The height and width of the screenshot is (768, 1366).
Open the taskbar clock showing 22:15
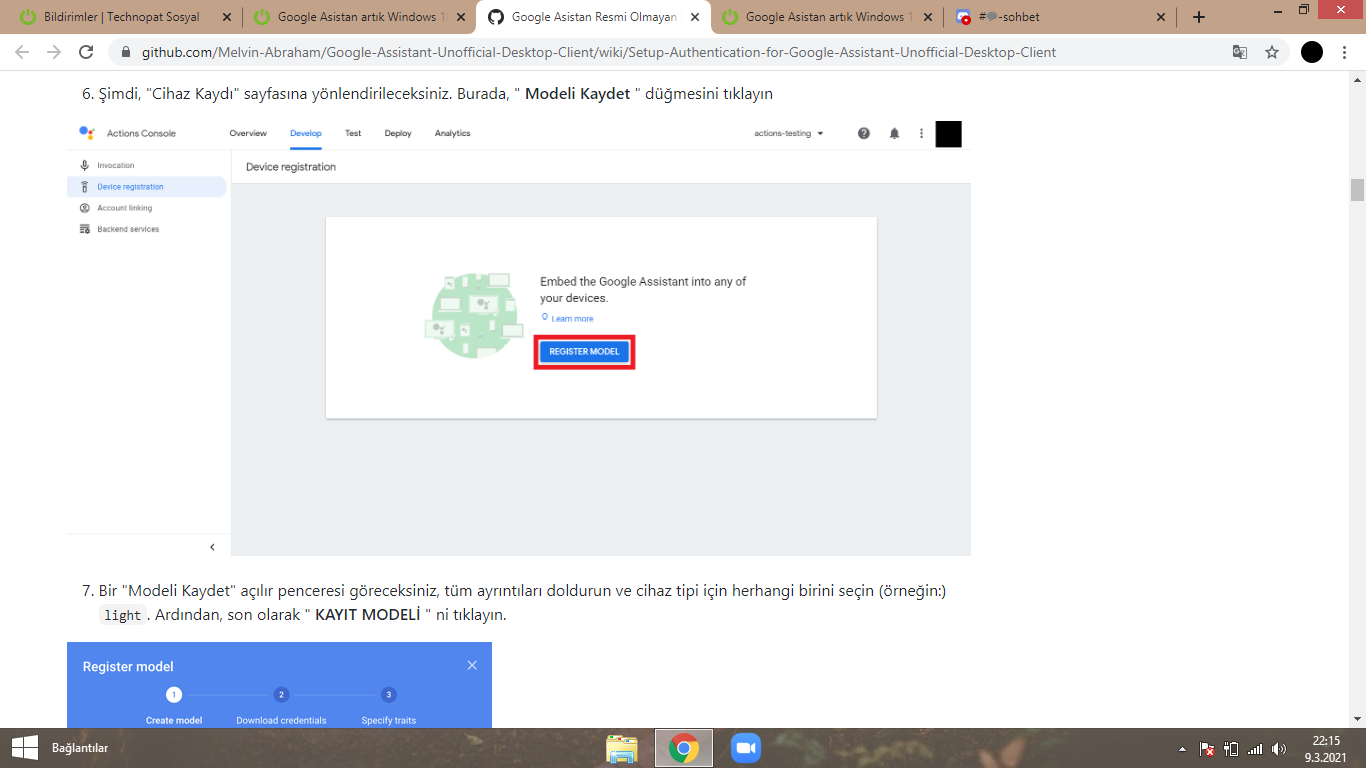coord(1327,748)
